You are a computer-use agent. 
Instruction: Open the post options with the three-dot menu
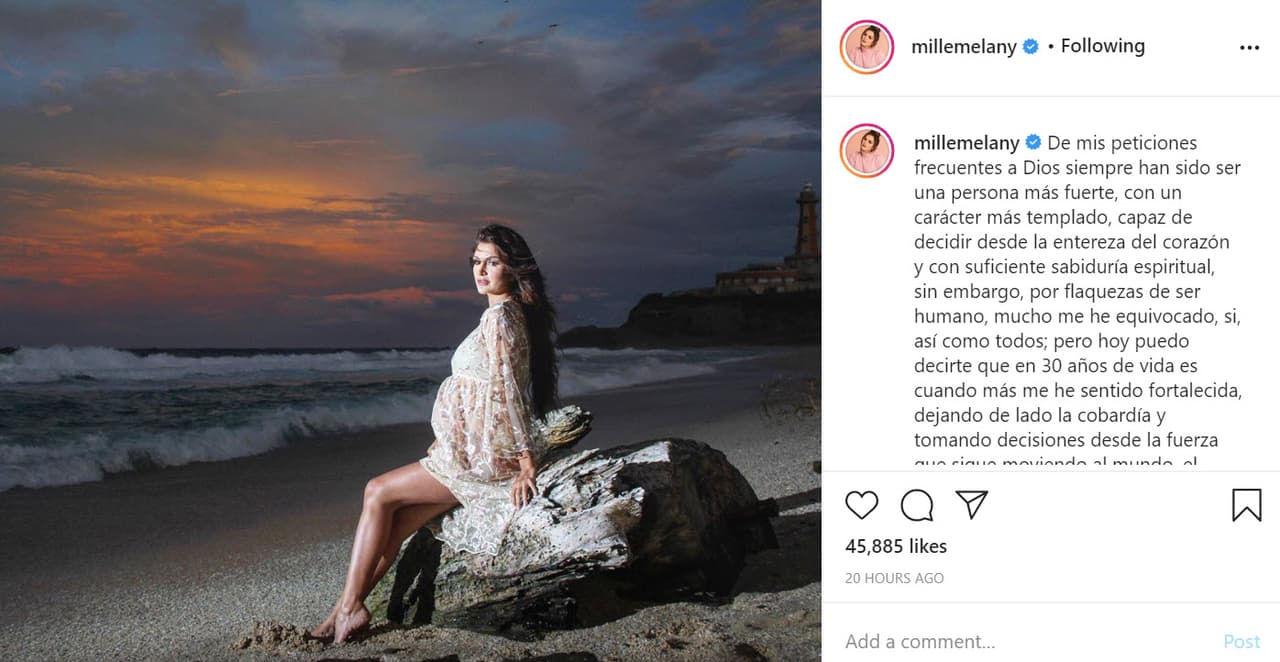pos(1249,46)
